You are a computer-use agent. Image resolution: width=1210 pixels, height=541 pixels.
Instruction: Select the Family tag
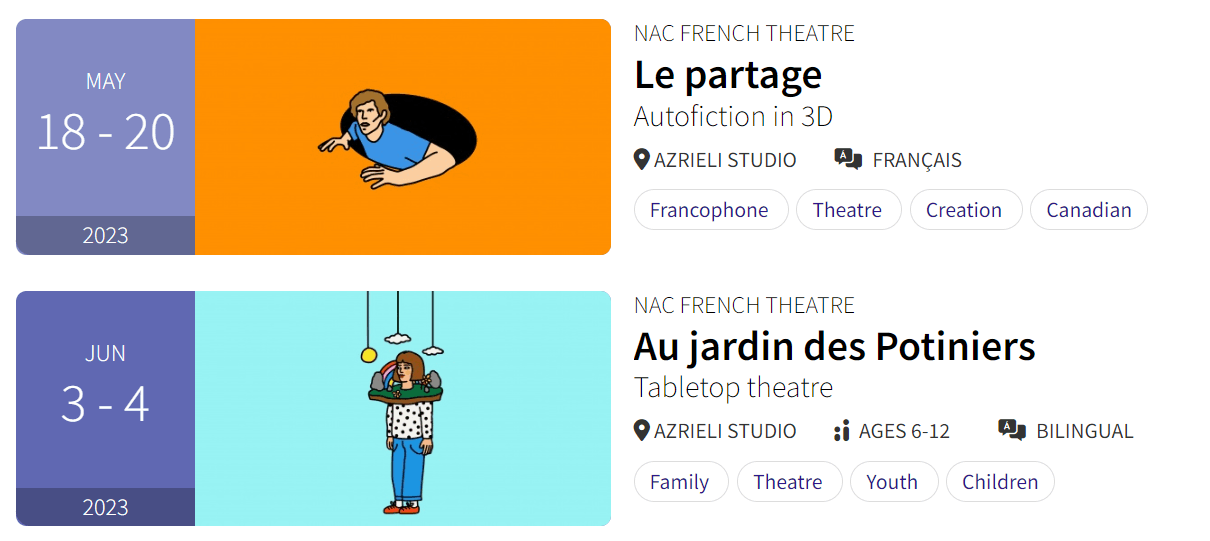pos(679,482)
